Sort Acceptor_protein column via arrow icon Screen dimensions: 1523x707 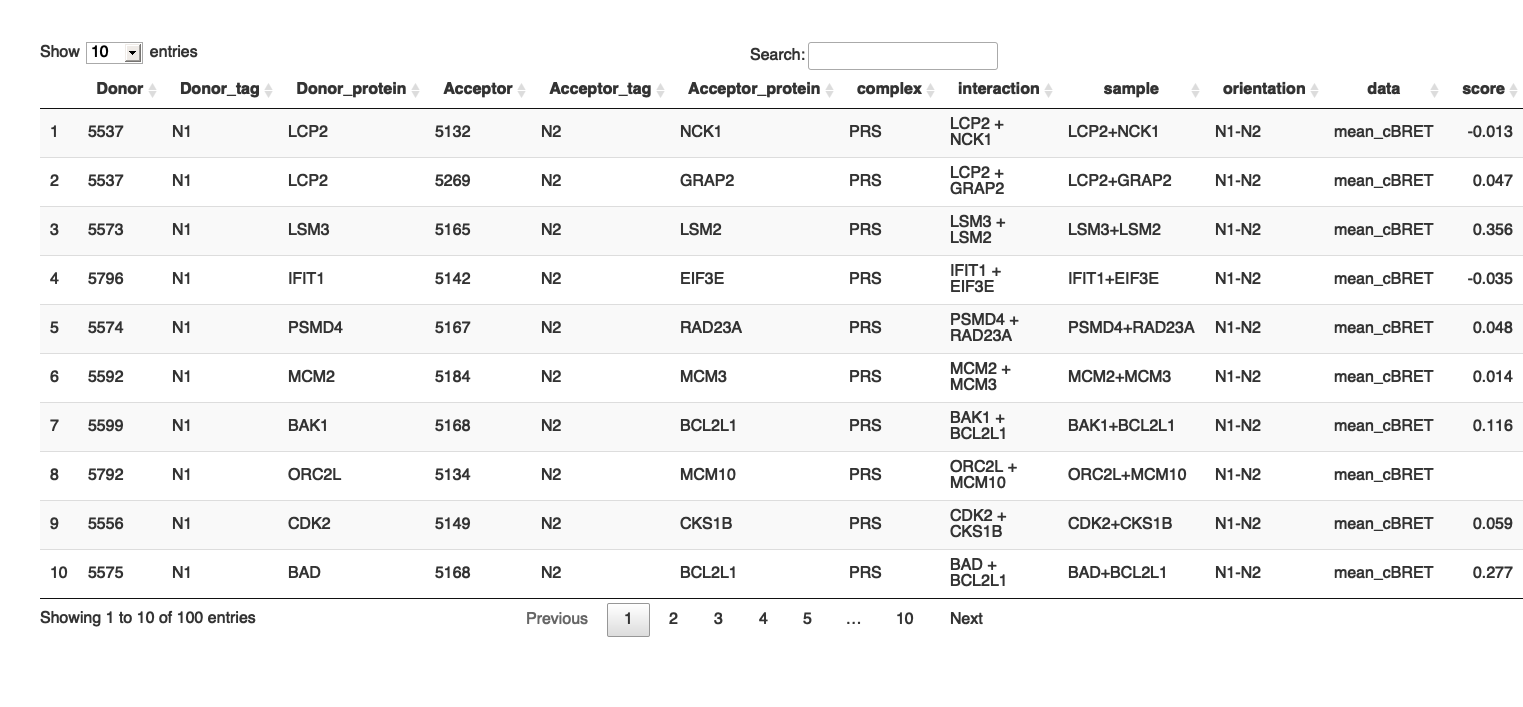click(830, 90)
